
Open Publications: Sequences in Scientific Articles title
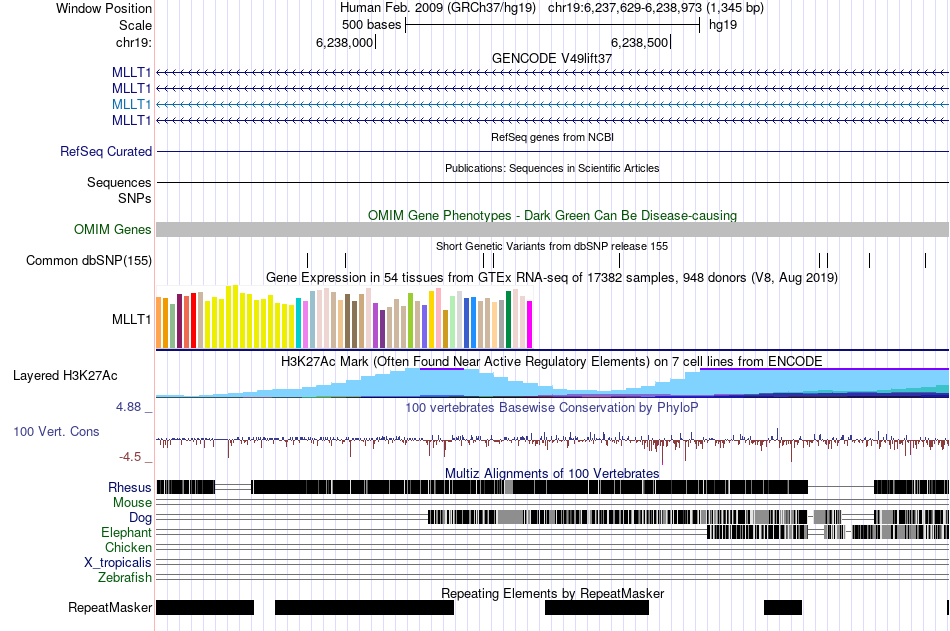tap(552, 169)
